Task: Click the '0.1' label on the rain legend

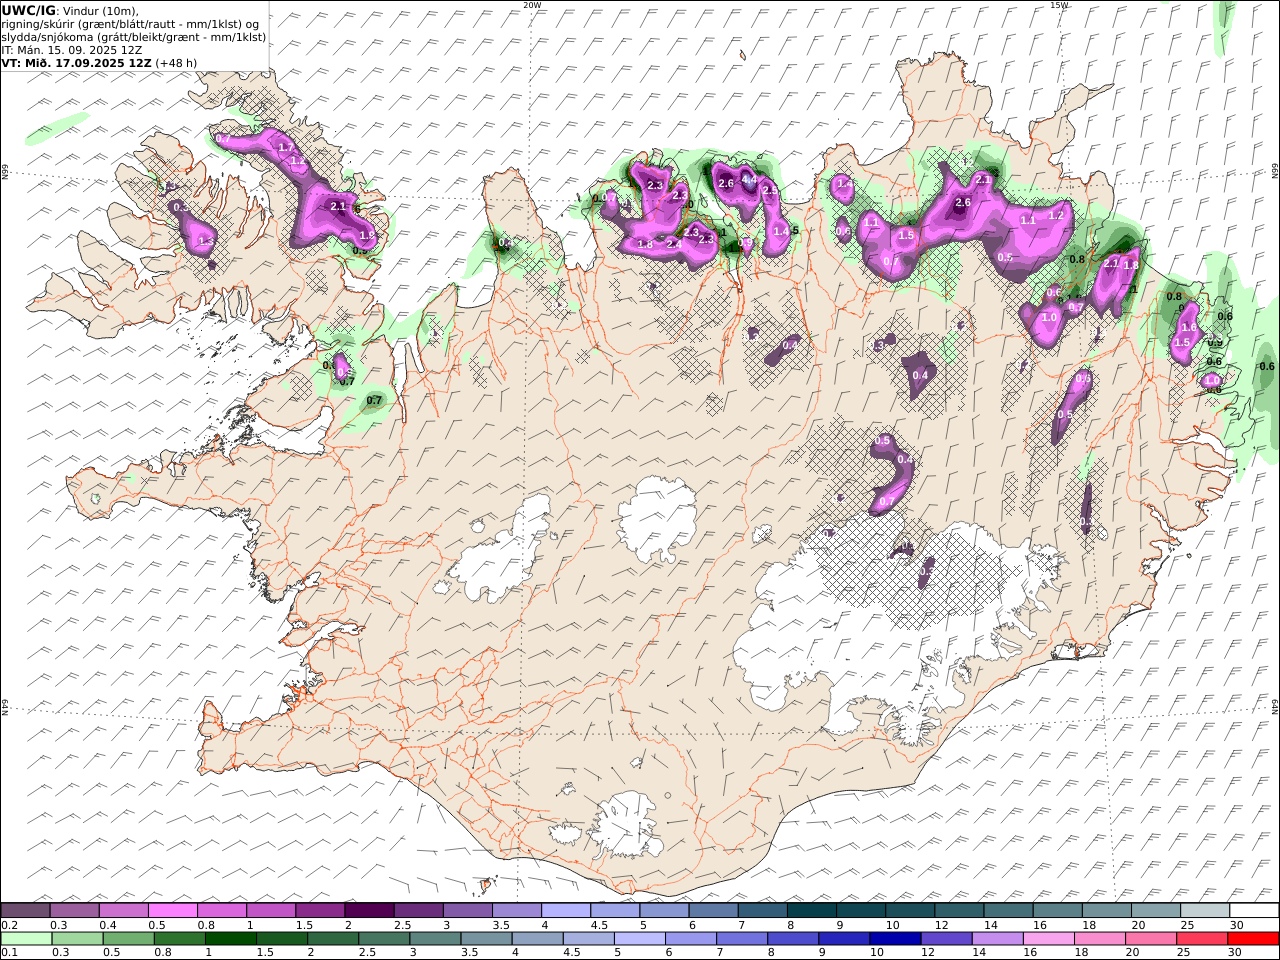Action: pyautogui.click(x=10, y=953)
